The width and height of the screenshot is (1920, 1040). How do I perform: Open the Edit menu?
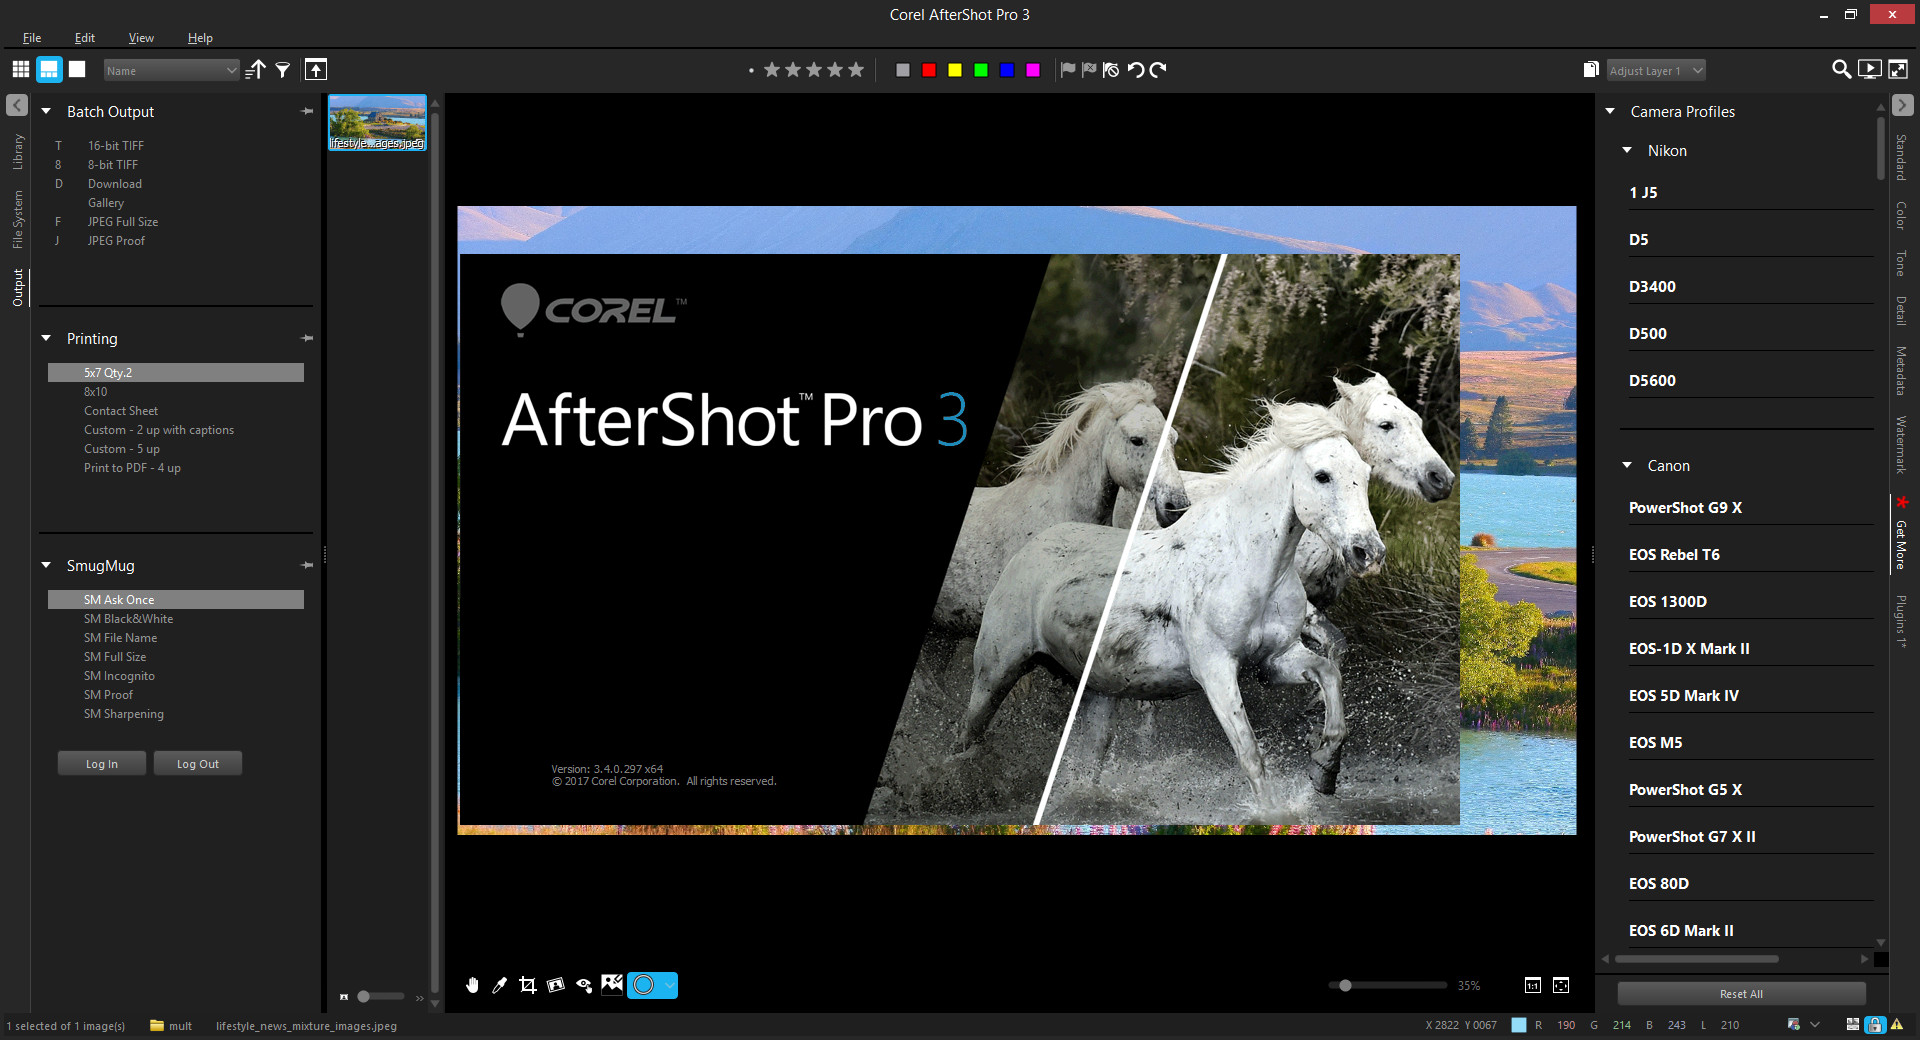pos(85,38)
